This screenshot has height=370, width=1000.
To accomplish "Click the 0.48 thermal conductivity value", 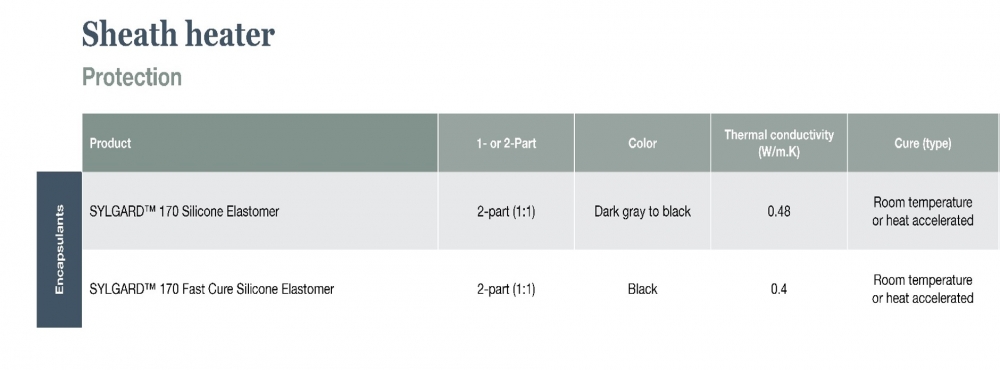I will click(x=779, y=211).
